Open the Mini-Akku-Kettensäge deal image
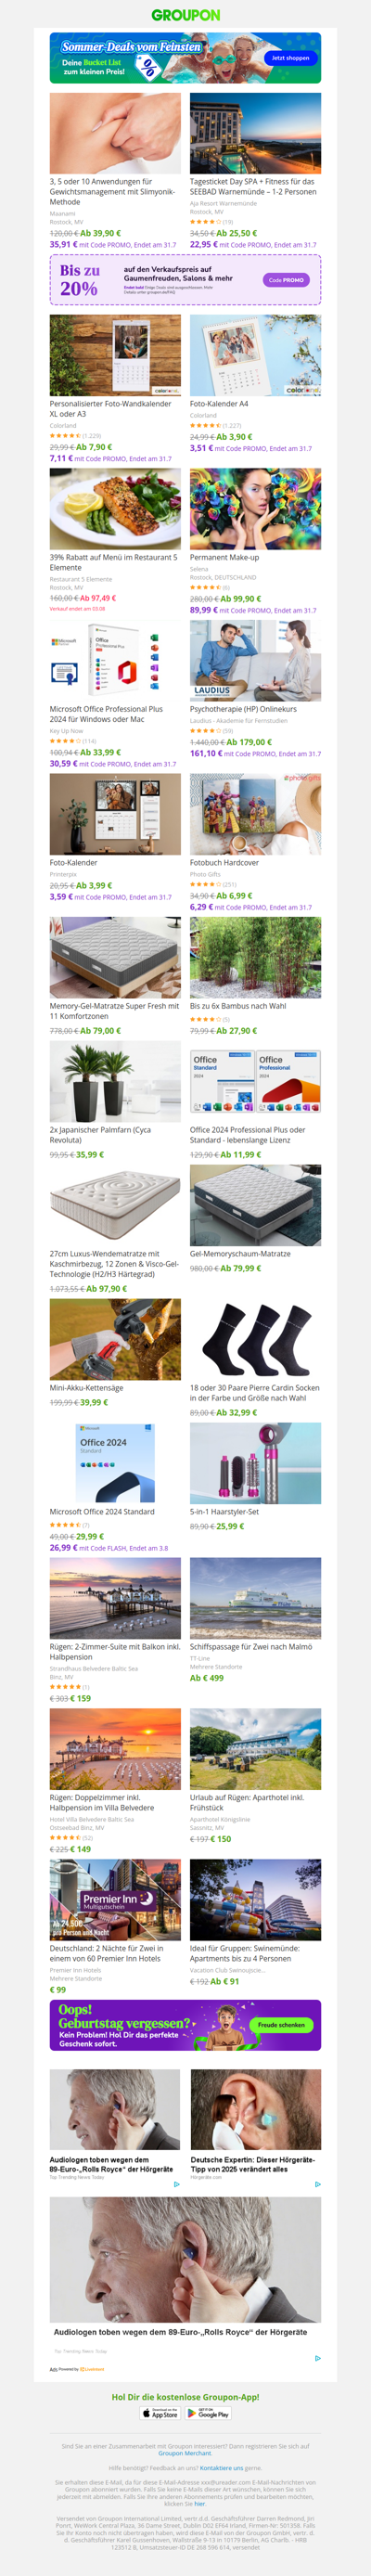The width and height of the screenshot is (371, 2576). click(x=115, y=1339)
